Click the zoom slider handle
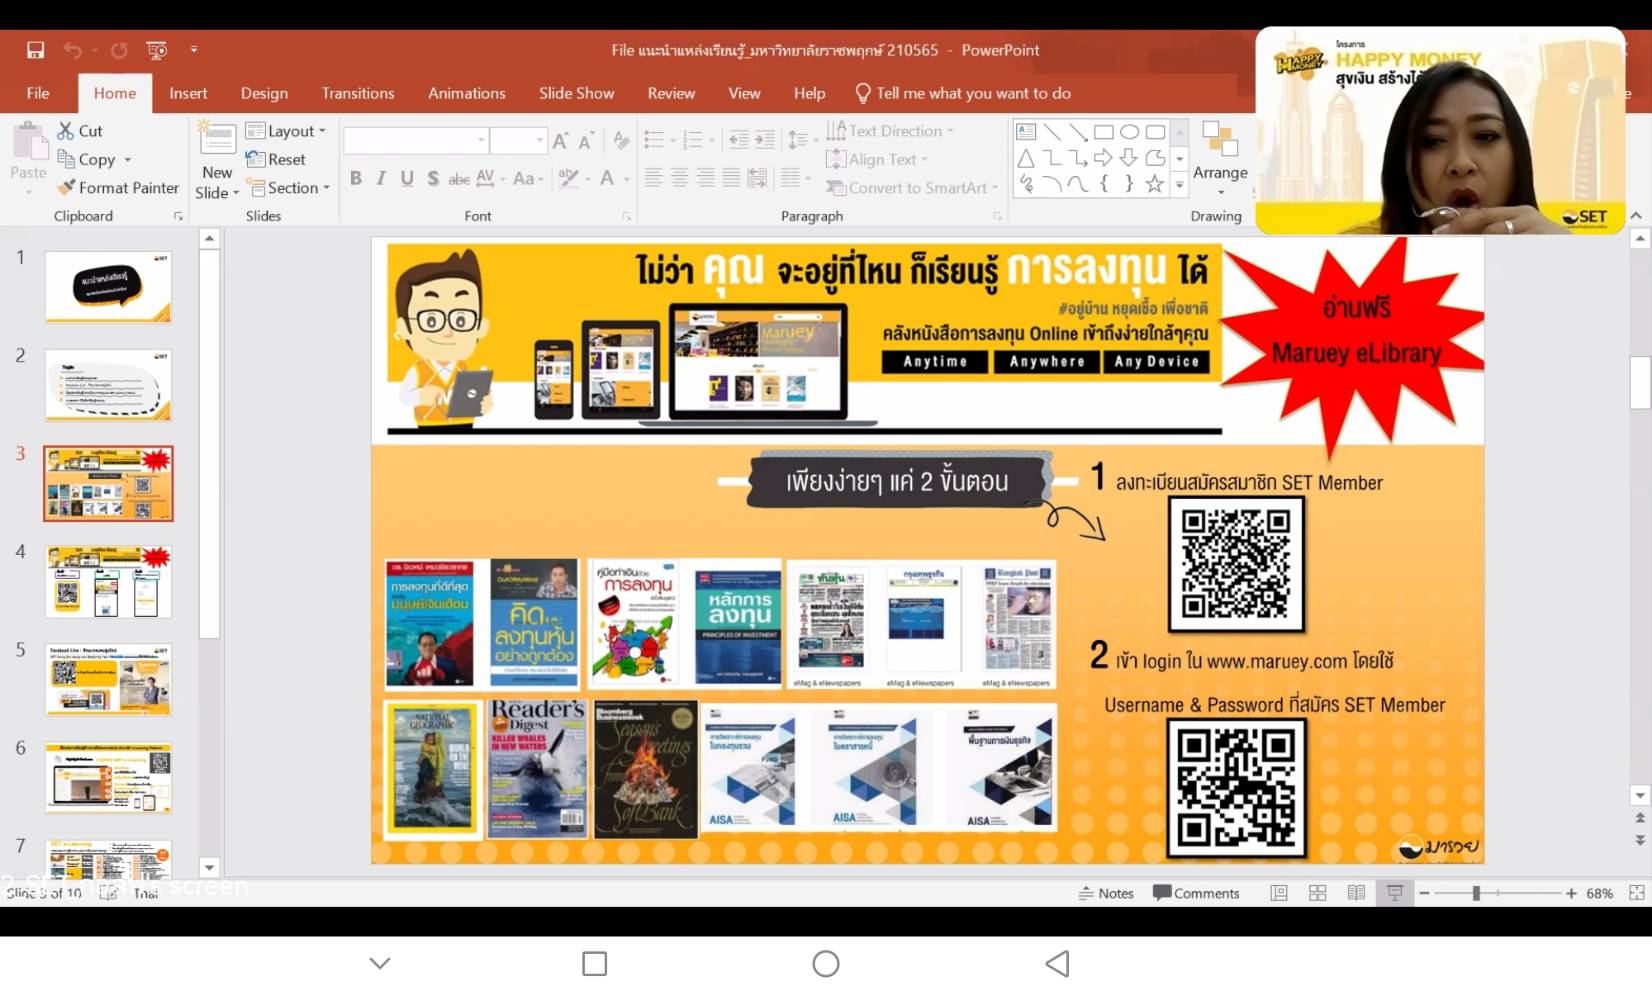 (1476, 893)
